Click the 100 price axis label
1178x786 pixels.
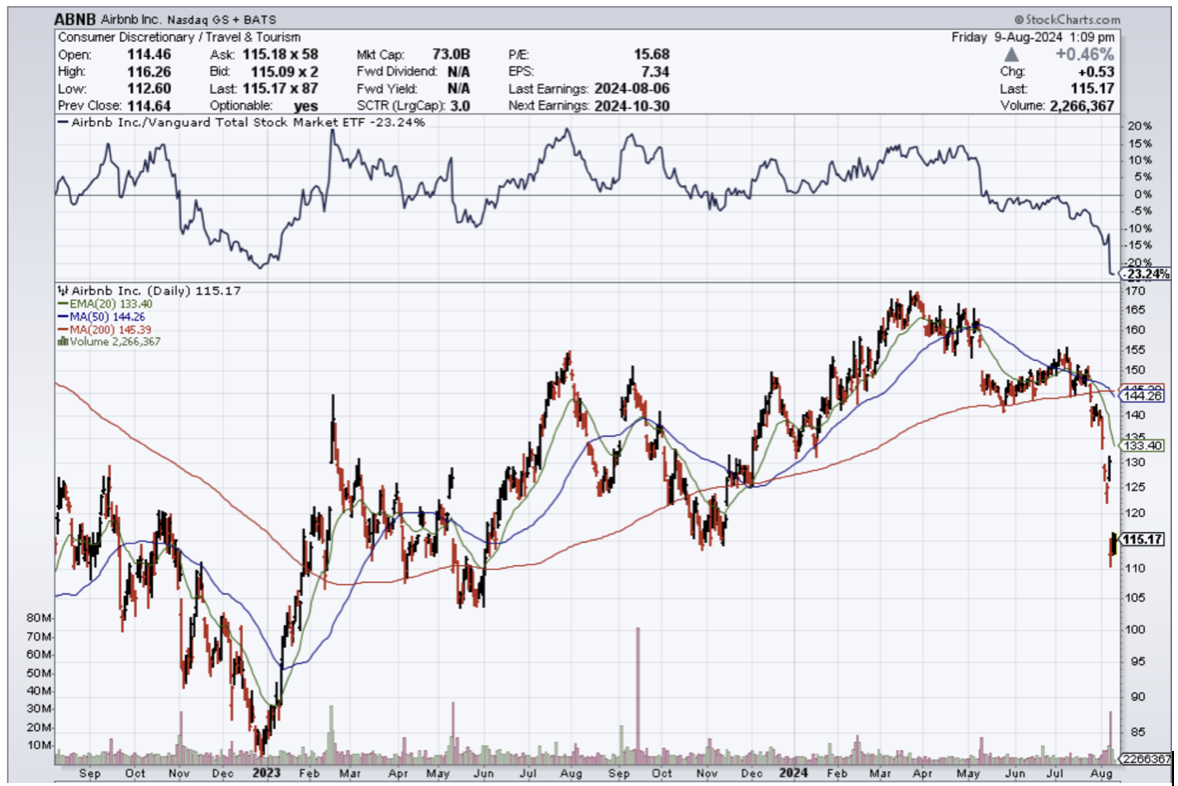pos(1134,629)
